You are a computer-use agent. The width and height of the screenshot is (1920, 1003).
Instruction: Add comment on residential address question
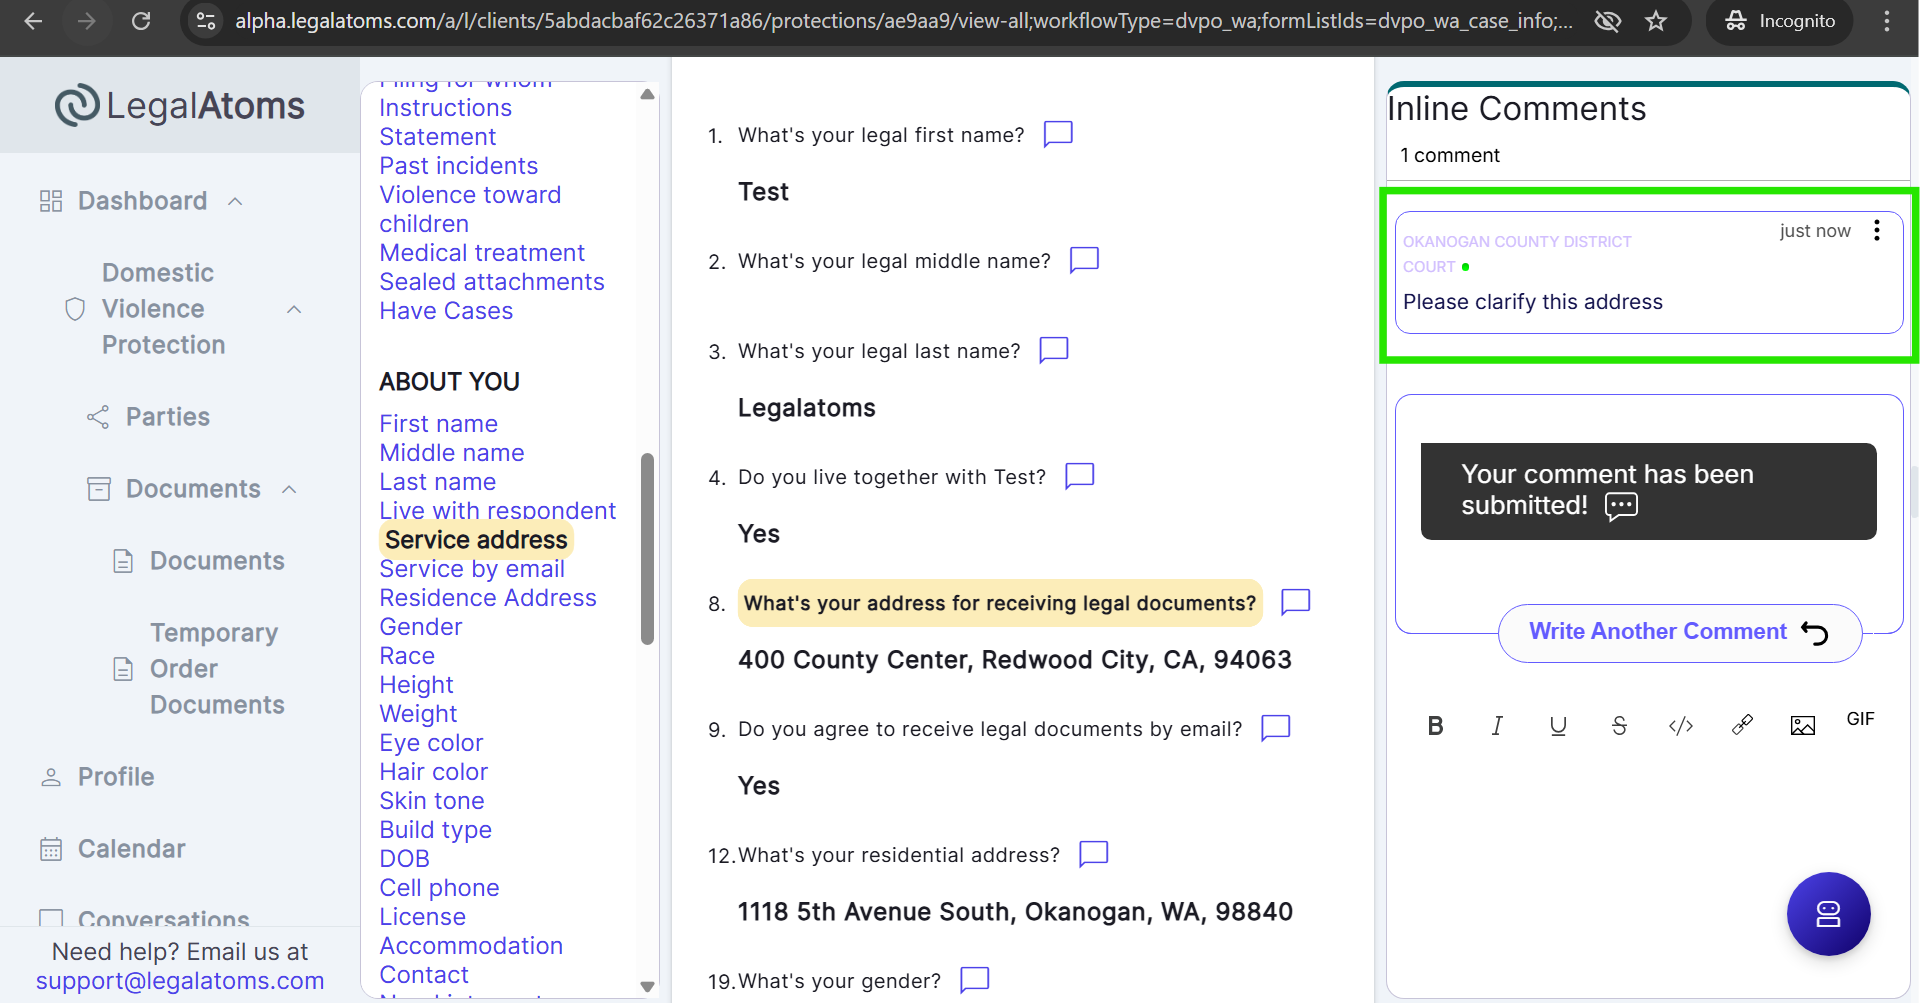[1094, 854]
